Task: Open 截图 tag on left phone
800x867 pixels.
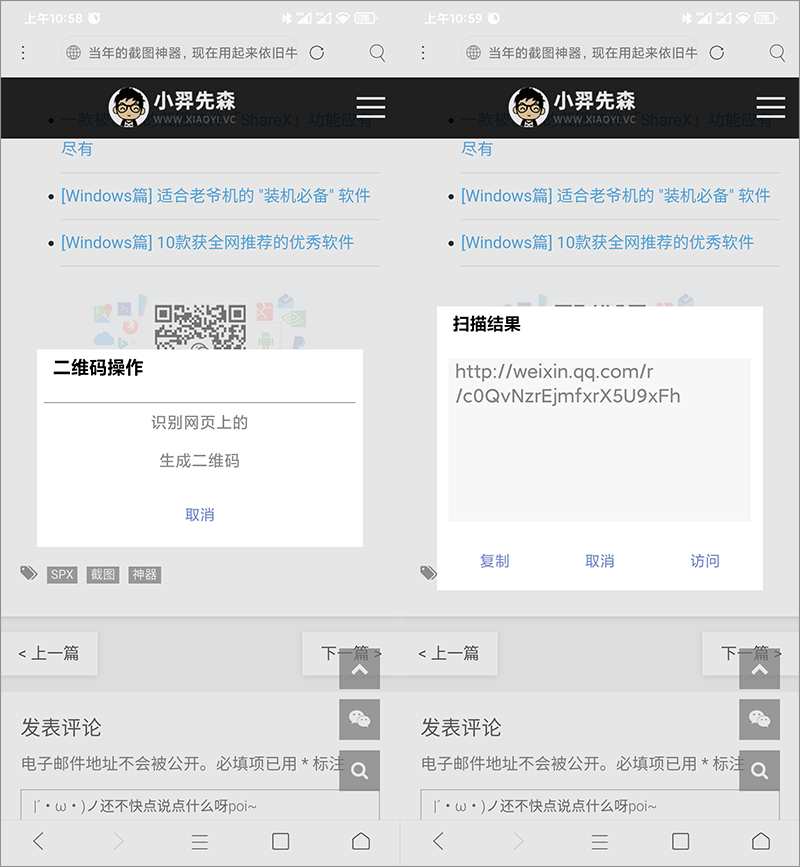Action: (x=103, y=574)
